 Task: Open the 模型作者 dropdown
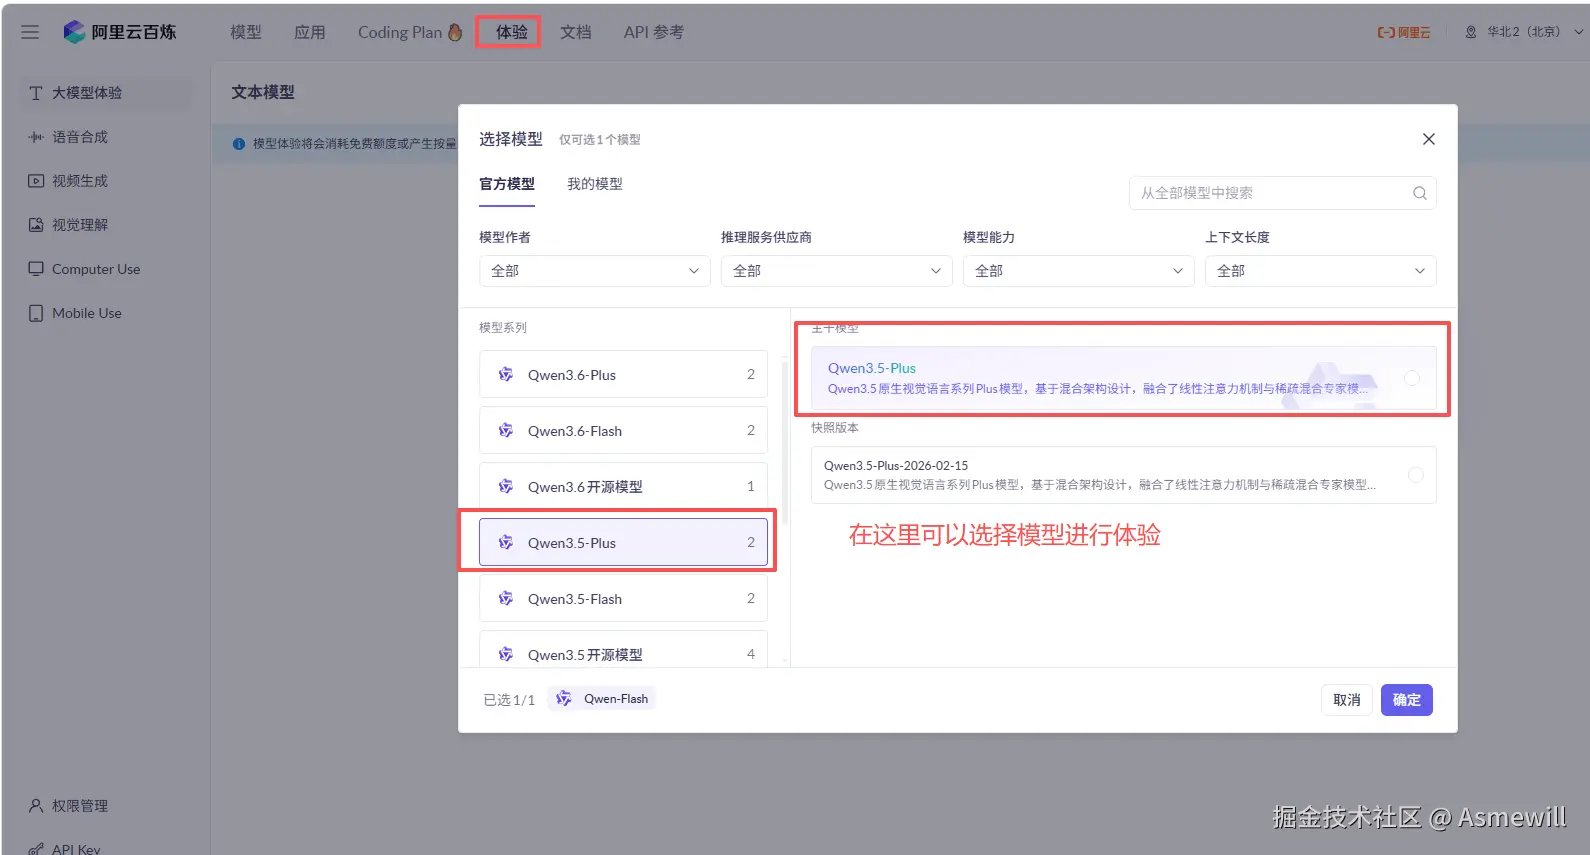click(595, 271)
